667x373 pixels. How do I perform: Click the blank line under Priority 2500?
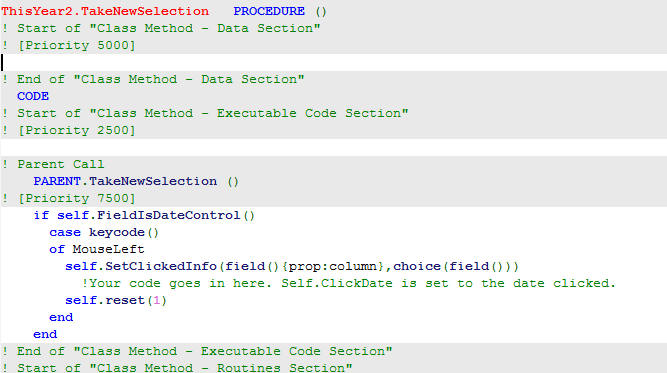tap(334, 148)
